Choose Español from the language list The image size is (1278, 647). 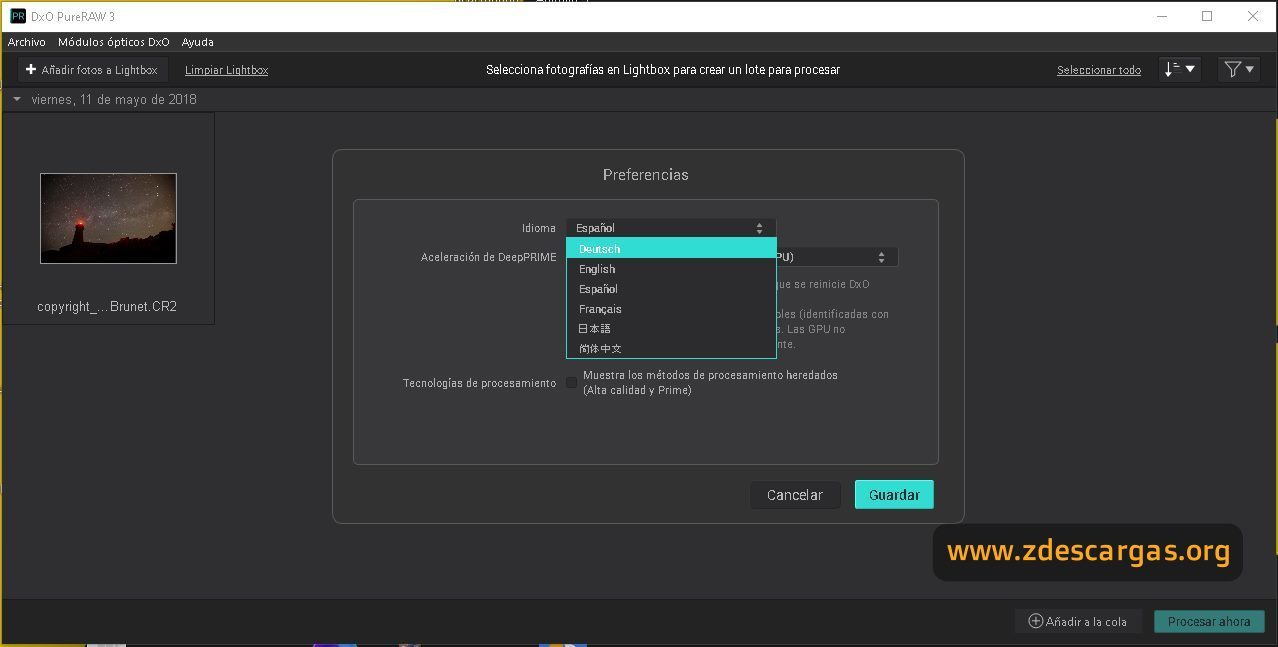671,289
